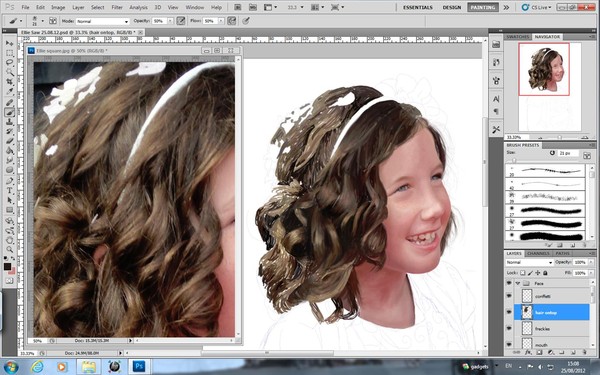Open Mini Bridge panel icon in dock
The width and height of the screenshot is (600, 375).
496,44
